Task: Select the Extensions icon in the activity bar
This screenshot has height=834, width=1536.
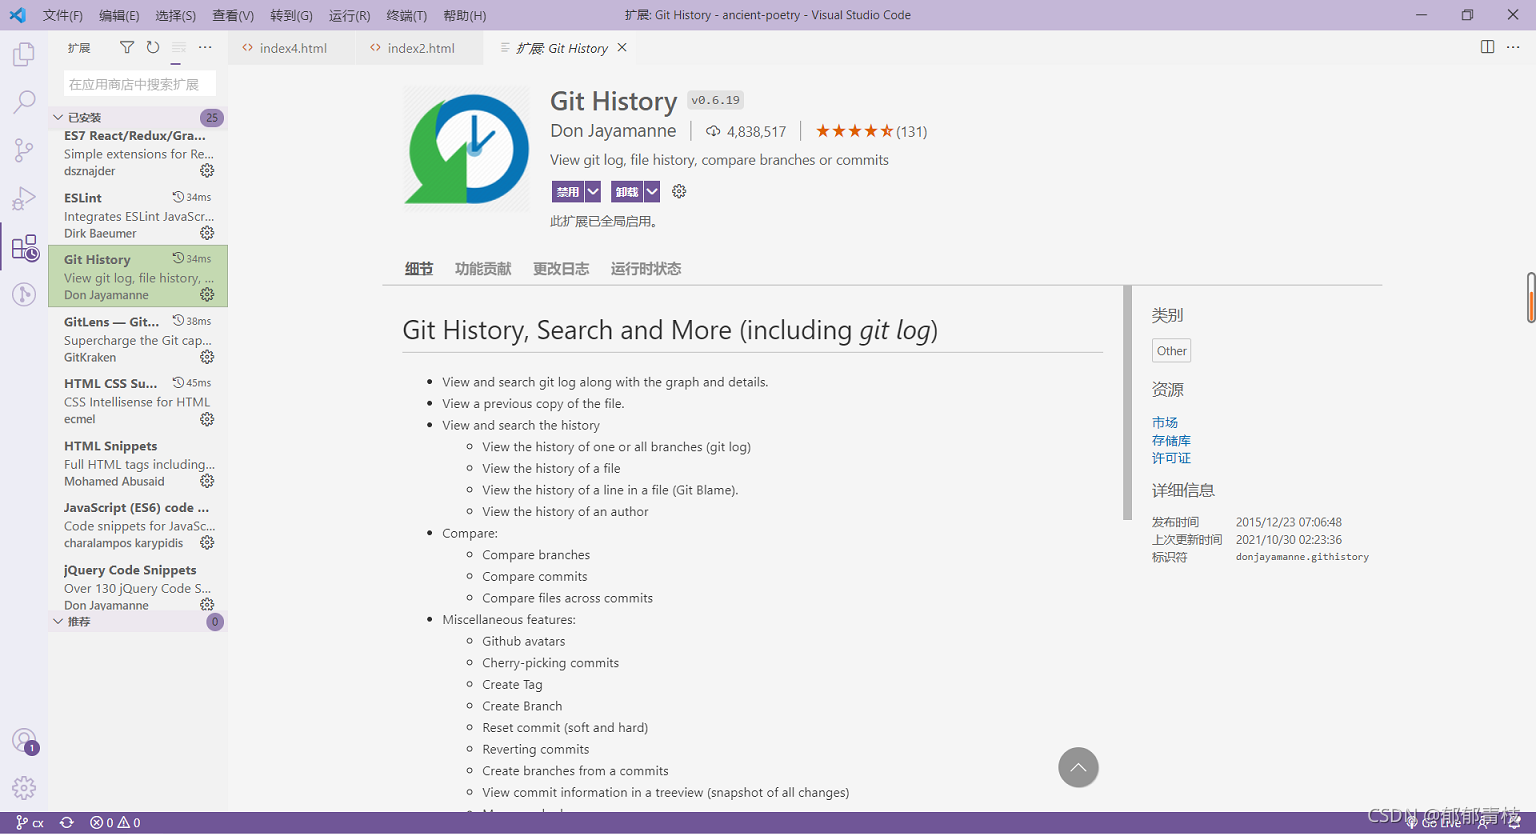Action: 24,247
